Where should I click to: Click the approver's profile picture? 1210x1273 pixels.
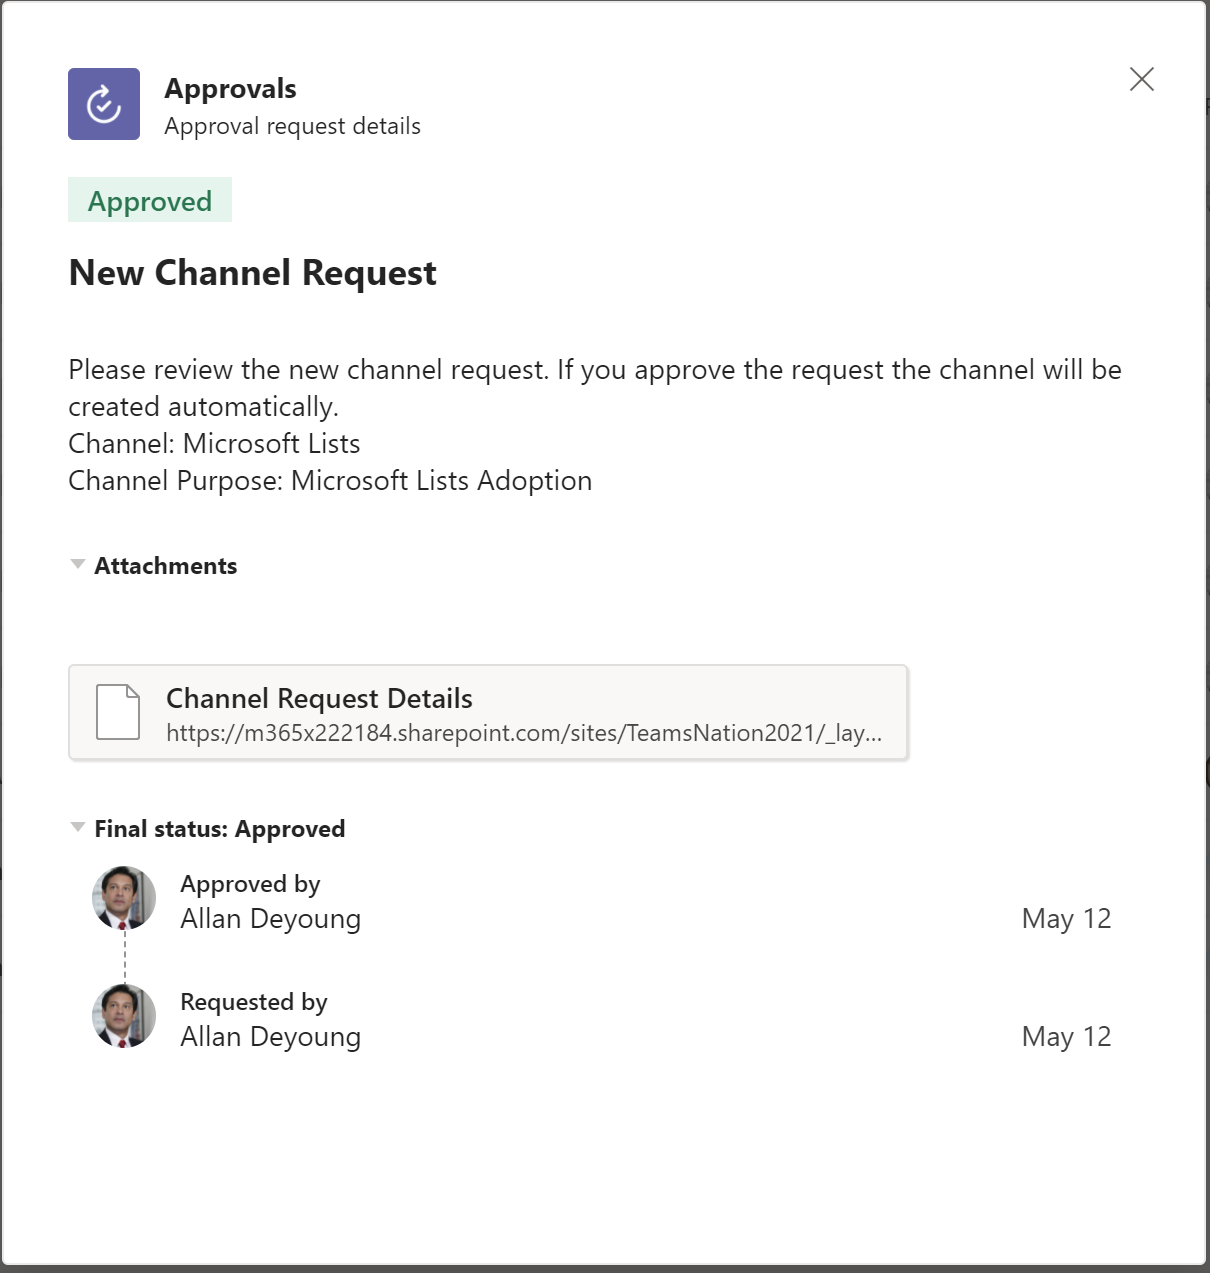pos(124,898)
